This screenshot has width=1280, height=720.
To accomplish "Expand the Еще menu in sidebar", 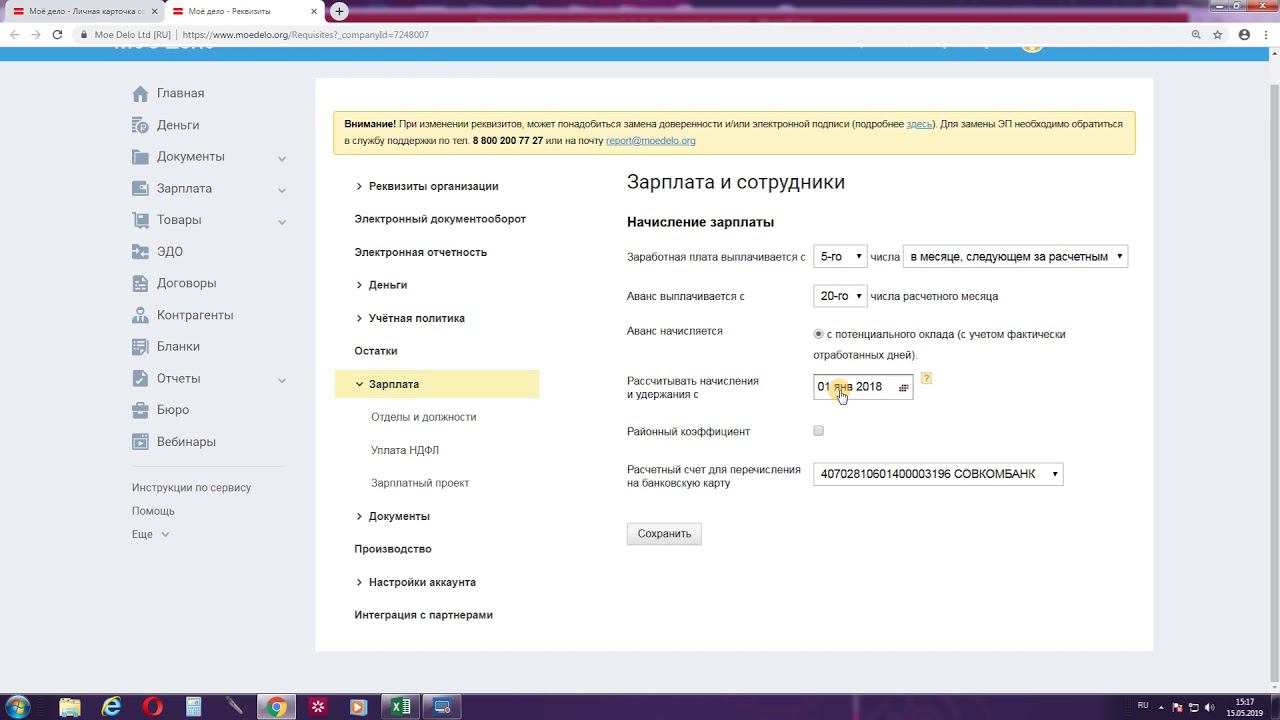I will [x=151, y=534].
